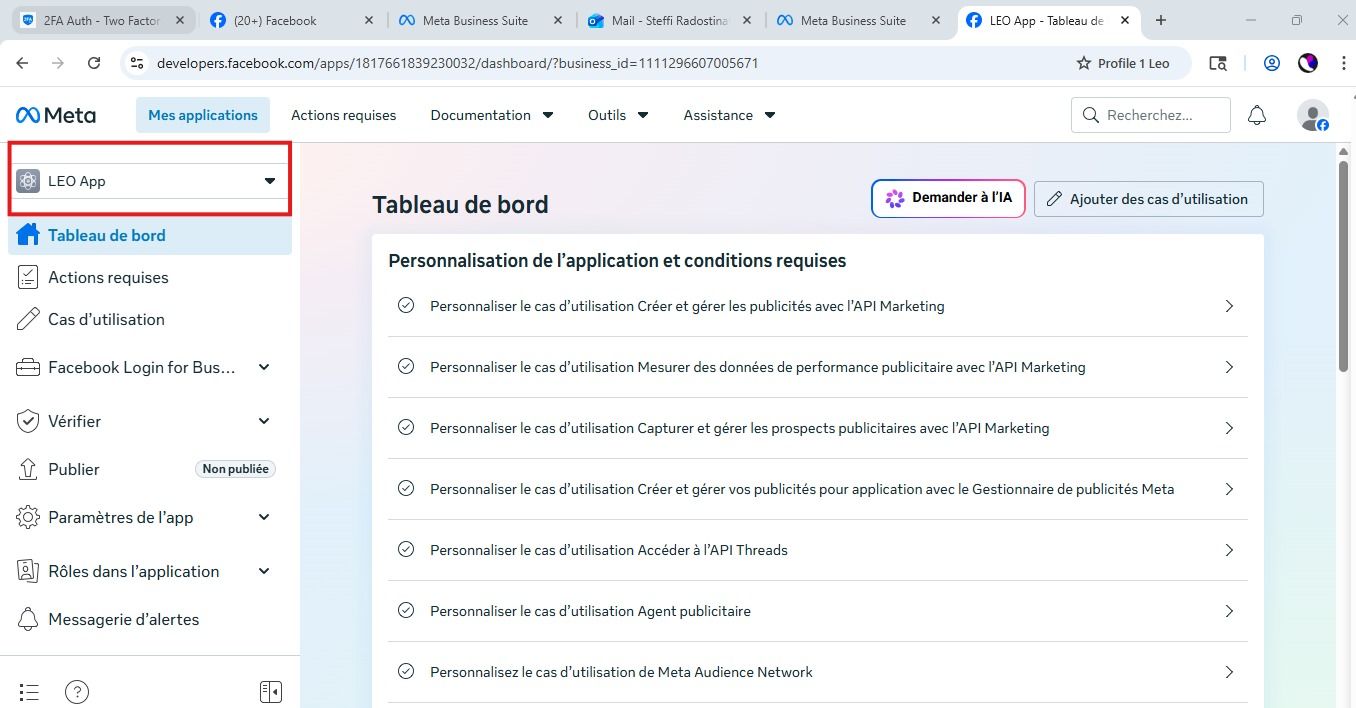The image size is (1356, 708).
Task: Expand the Assistance menu
Action: [729, 115]
